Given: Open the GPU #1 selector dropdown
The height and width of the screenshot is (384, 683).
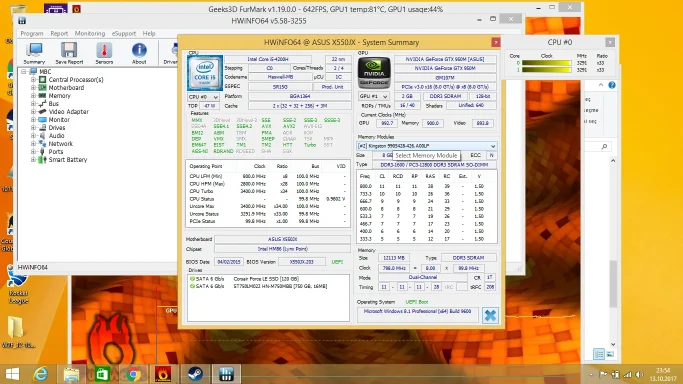Looking at the screenshot, I should coord(373,96).
